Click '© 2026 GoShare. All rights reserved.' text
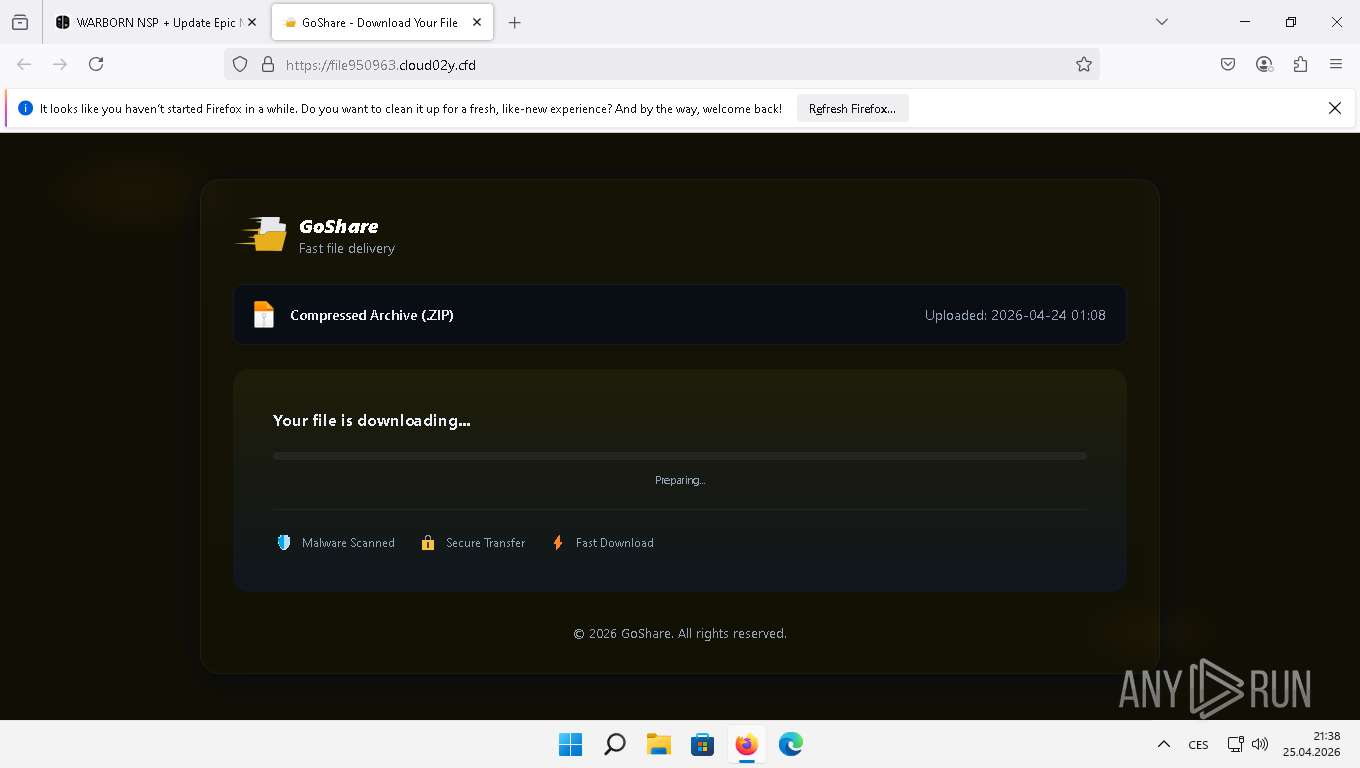This screenshot has width=1360, height=768. 680,633
